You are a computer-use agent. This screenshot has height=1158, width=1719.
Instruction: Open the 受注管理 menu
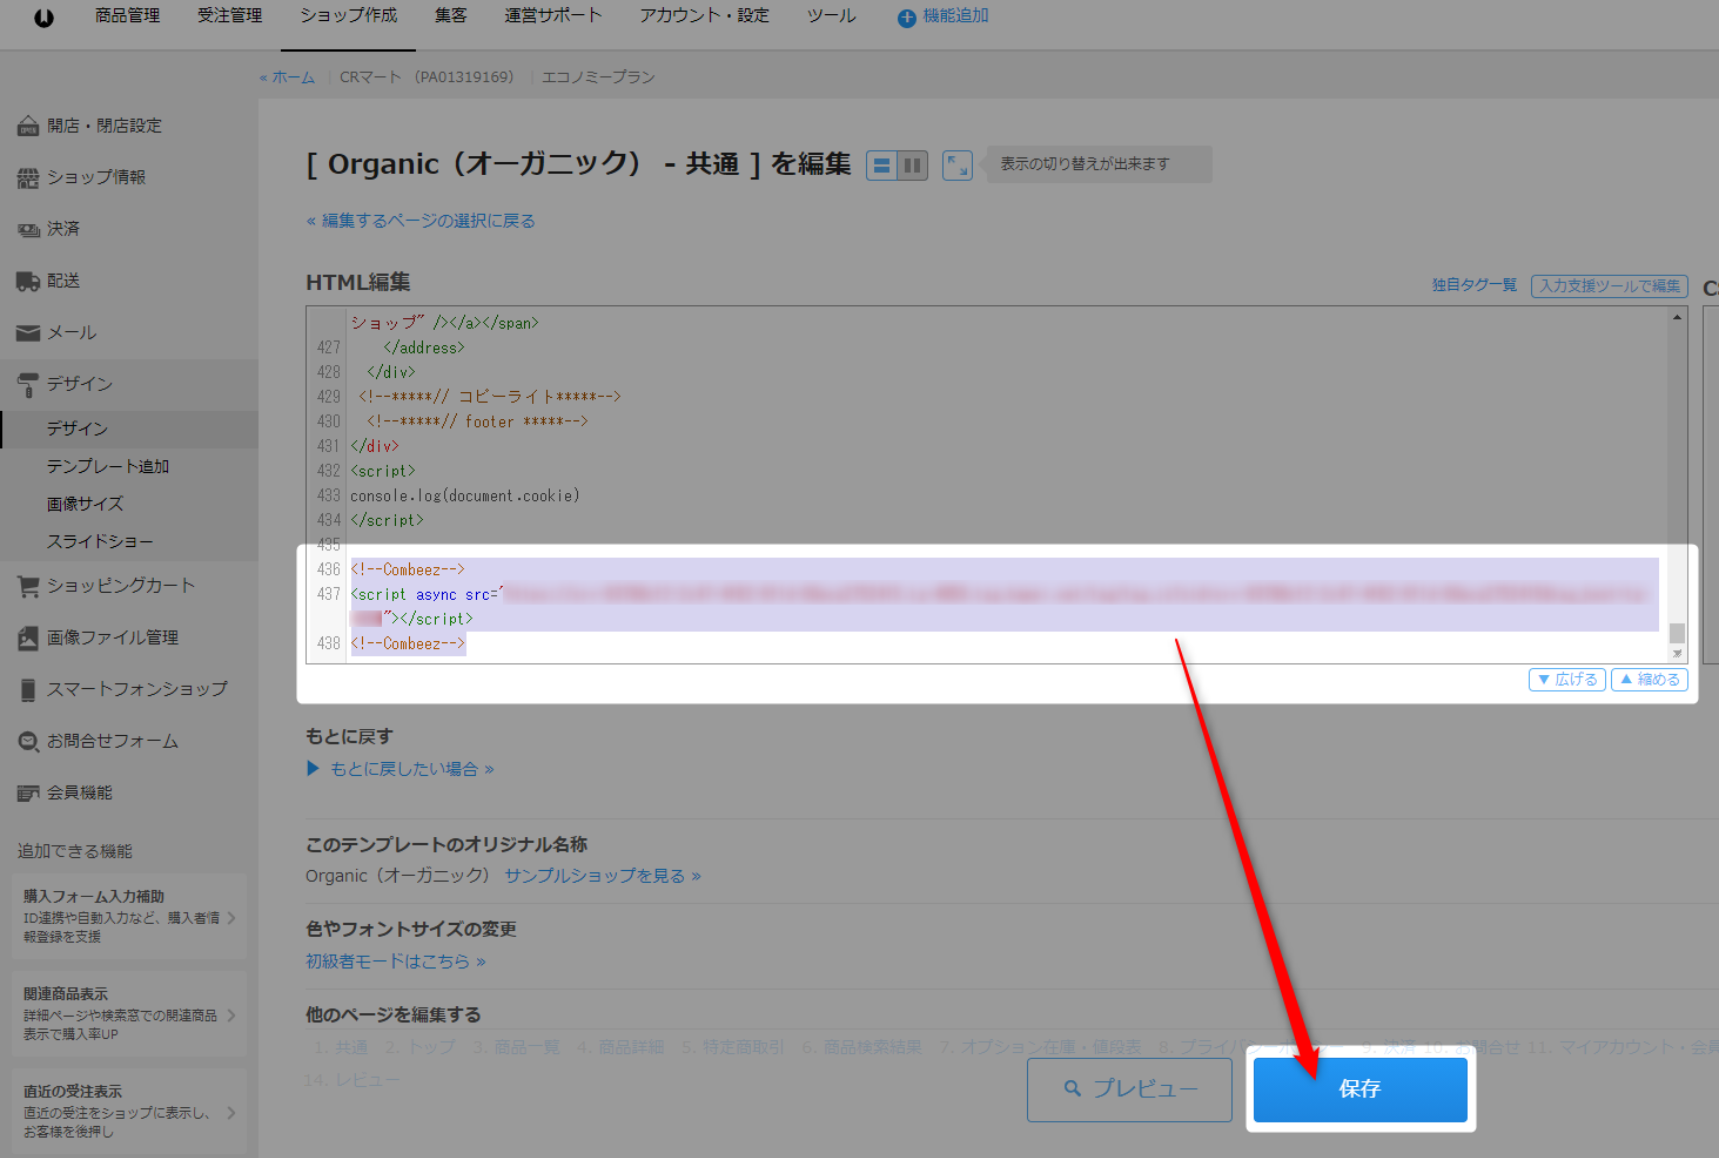[229, 16]
